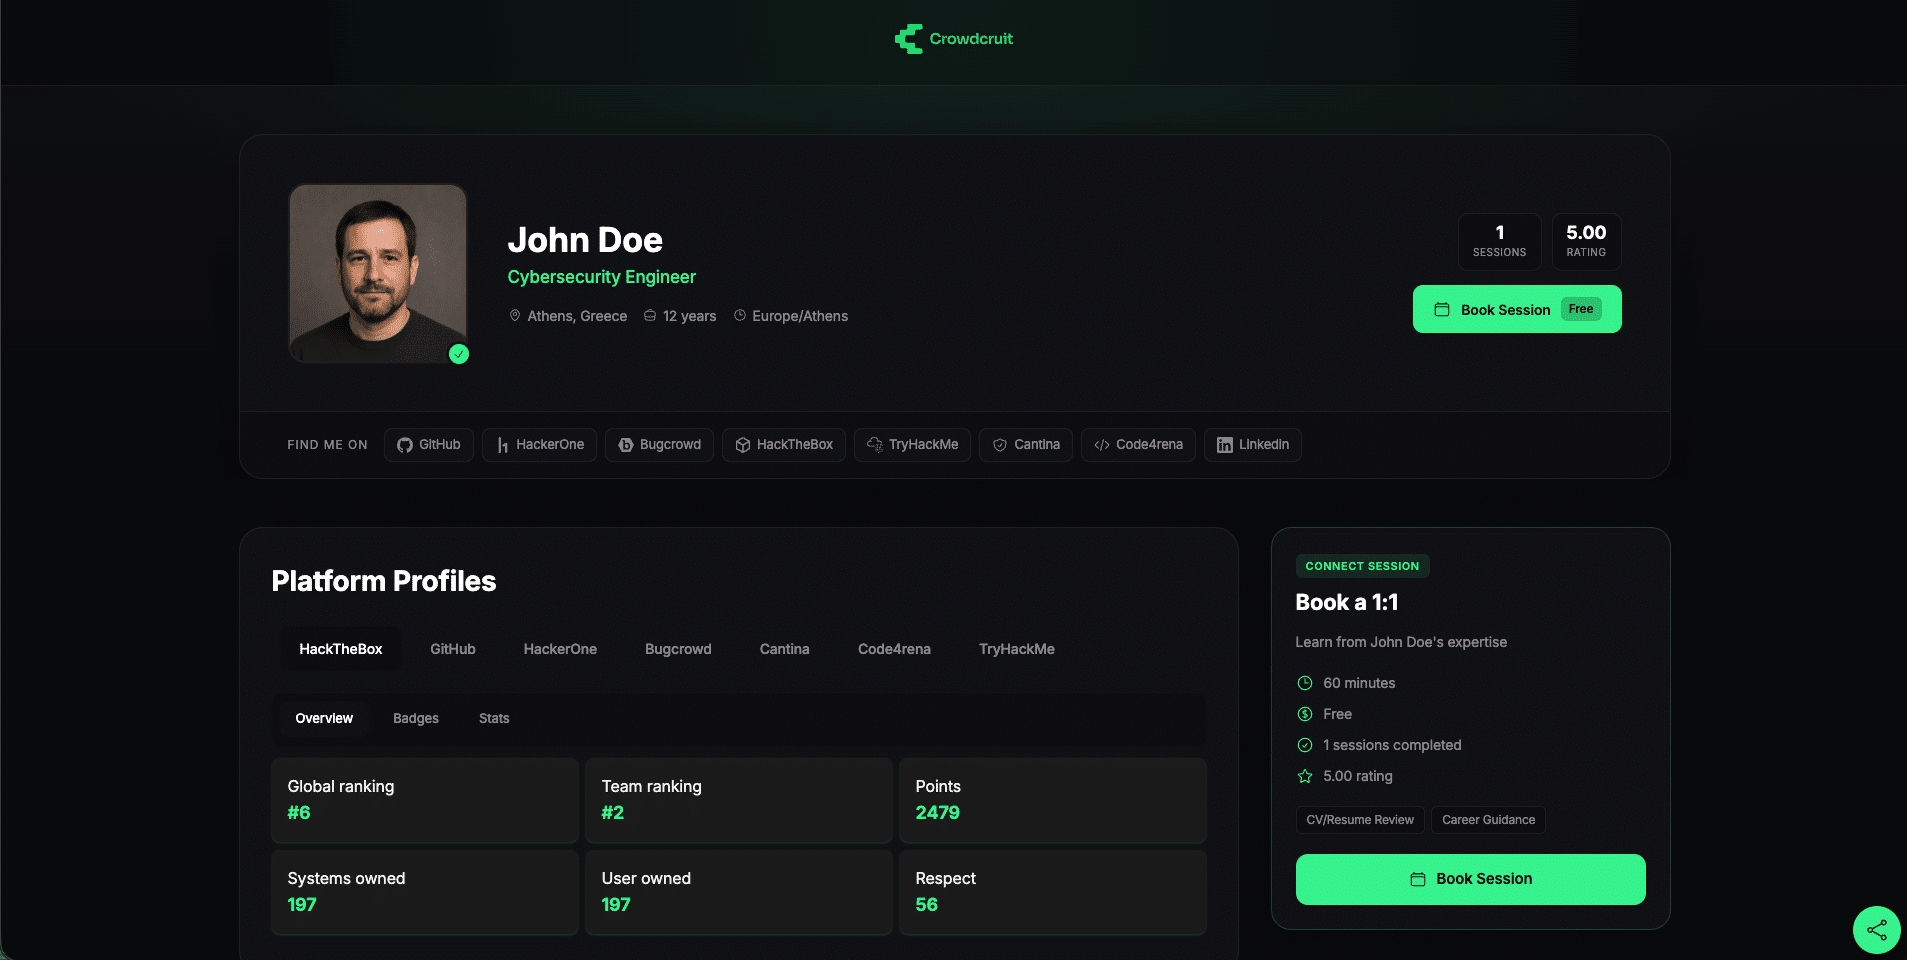Open the TryHackMe social link
Viewport: 1907px width, 960px height.
click(912, 445)
